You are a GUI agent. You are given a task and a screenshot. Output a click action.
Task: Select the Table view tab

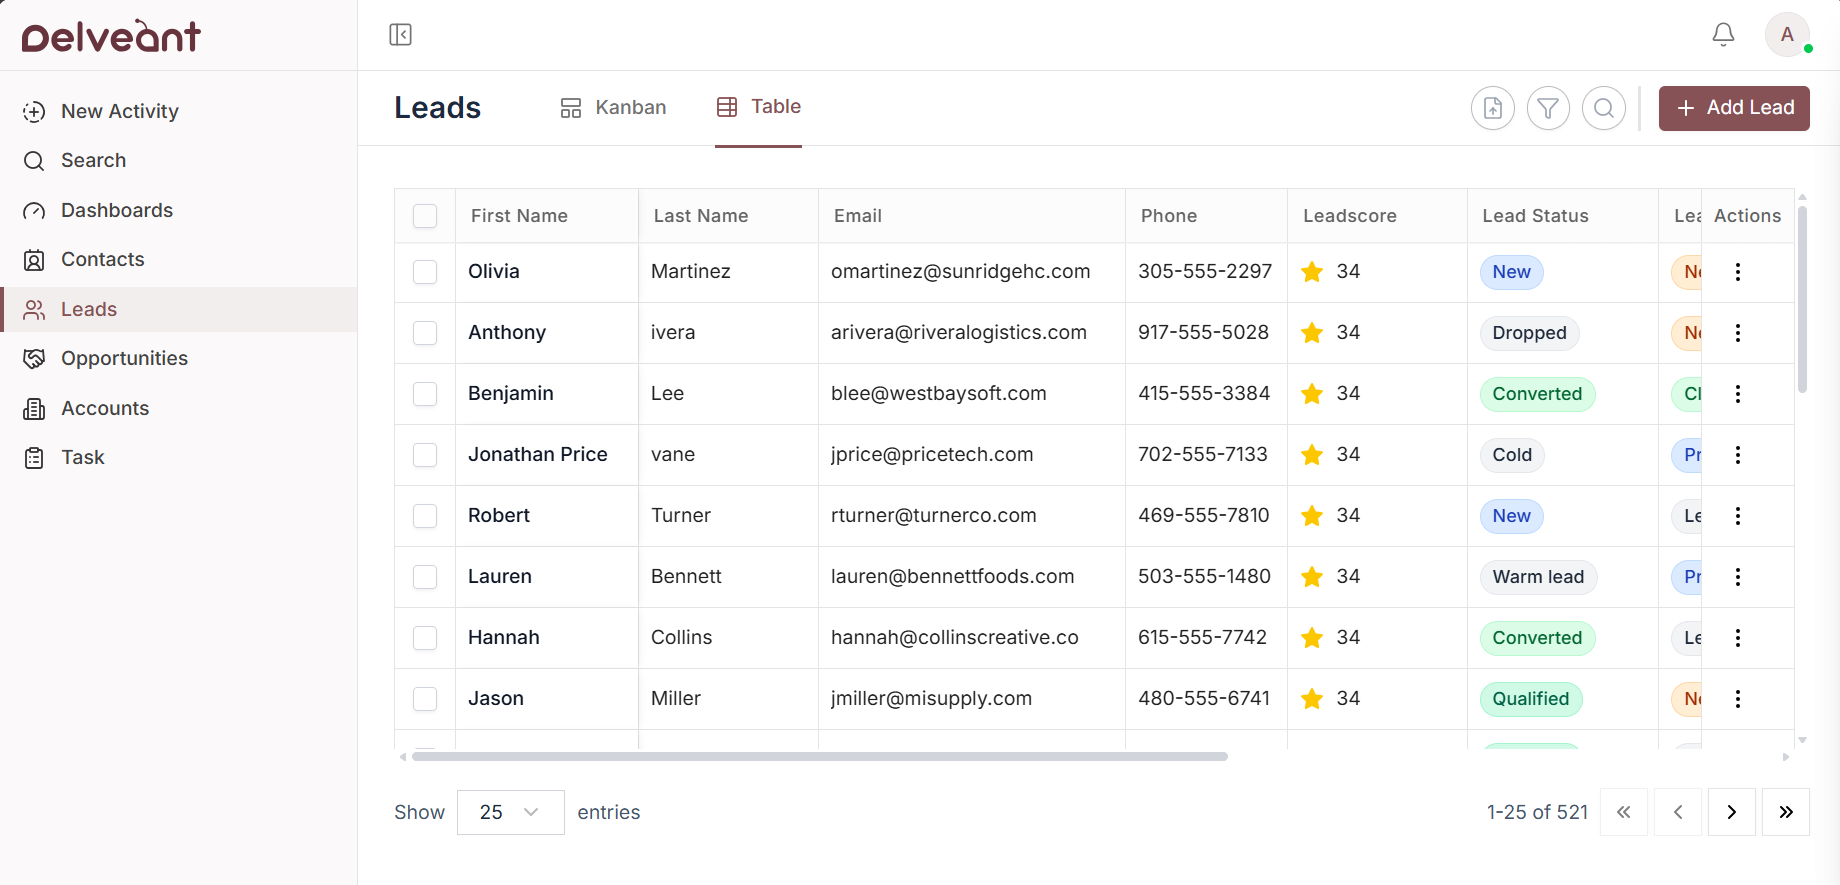coord(759,107)
